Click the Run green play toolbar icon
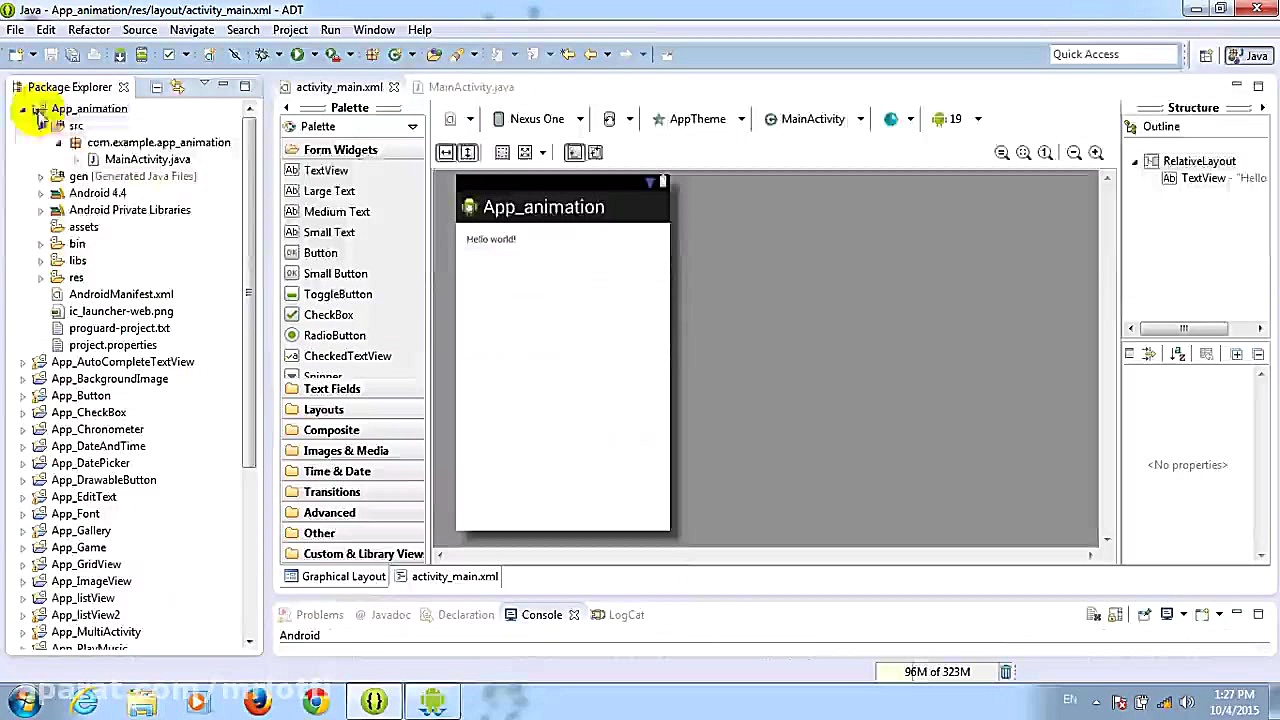Viewport: 1280px width, 720px height. coord(297,55)
